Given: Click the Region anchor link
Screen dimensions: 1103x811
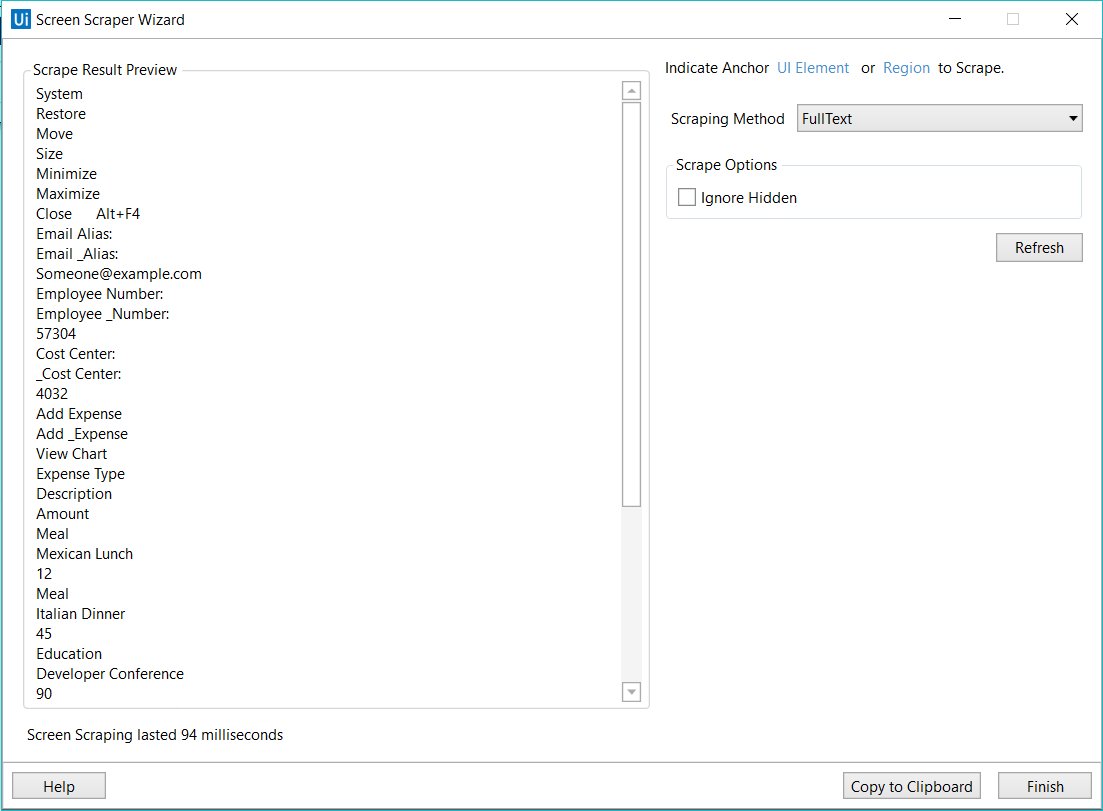Looking at the screenshot, I should pos(906,67).
